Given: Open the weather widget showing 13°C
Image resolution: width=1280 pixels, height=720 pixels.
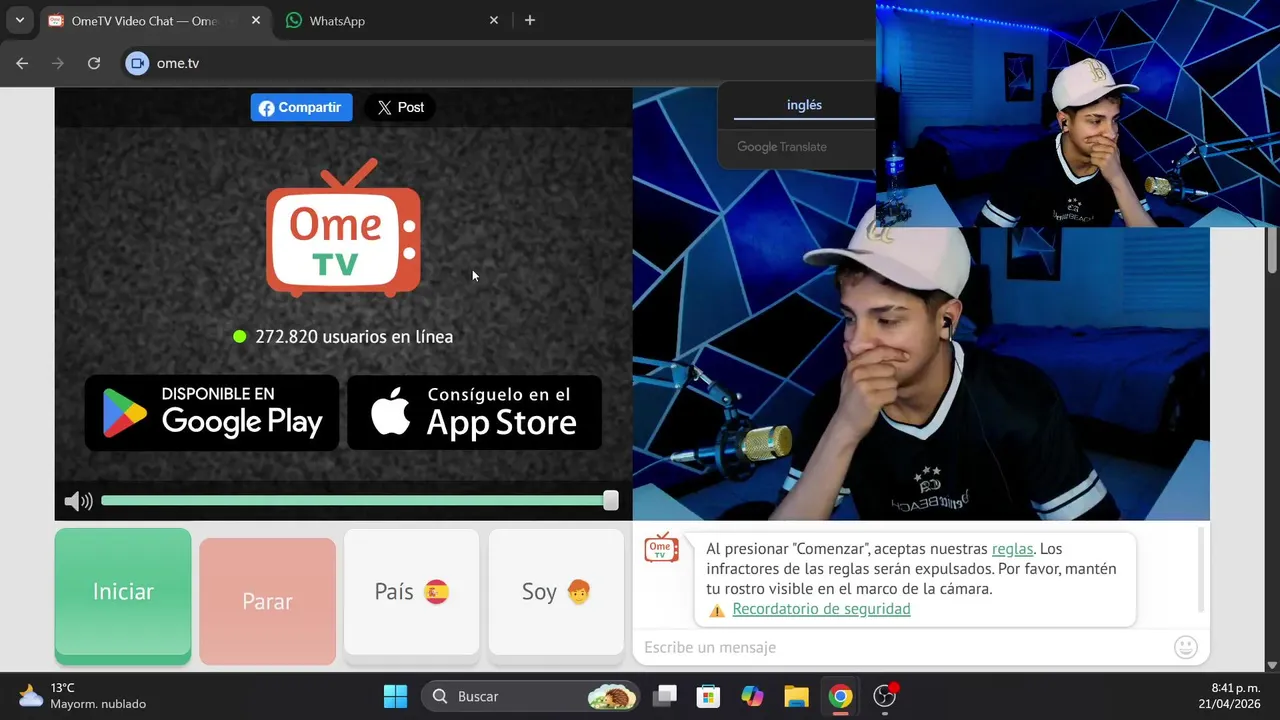Looking at the screenshot, I should pyautogui.click(x=82, y=696).
